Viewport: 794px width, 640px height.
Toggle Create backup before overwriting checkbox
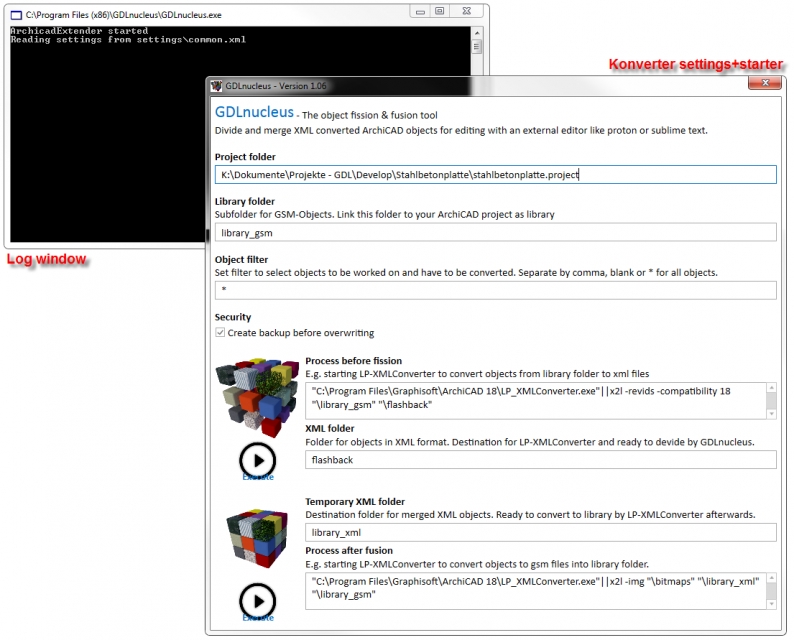coord(221,333)
